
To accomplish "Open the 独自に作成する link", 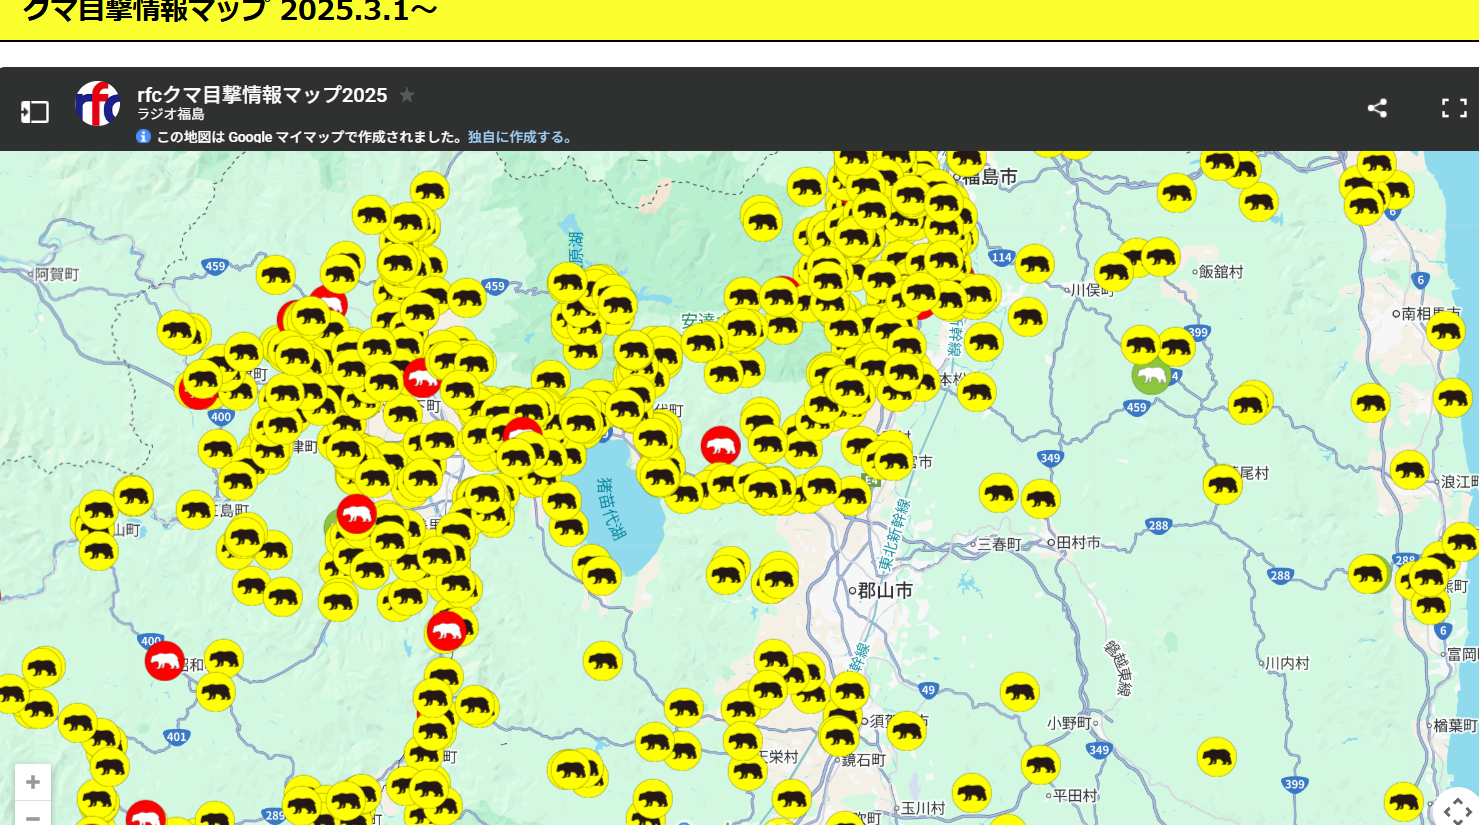I will (520, 137).
